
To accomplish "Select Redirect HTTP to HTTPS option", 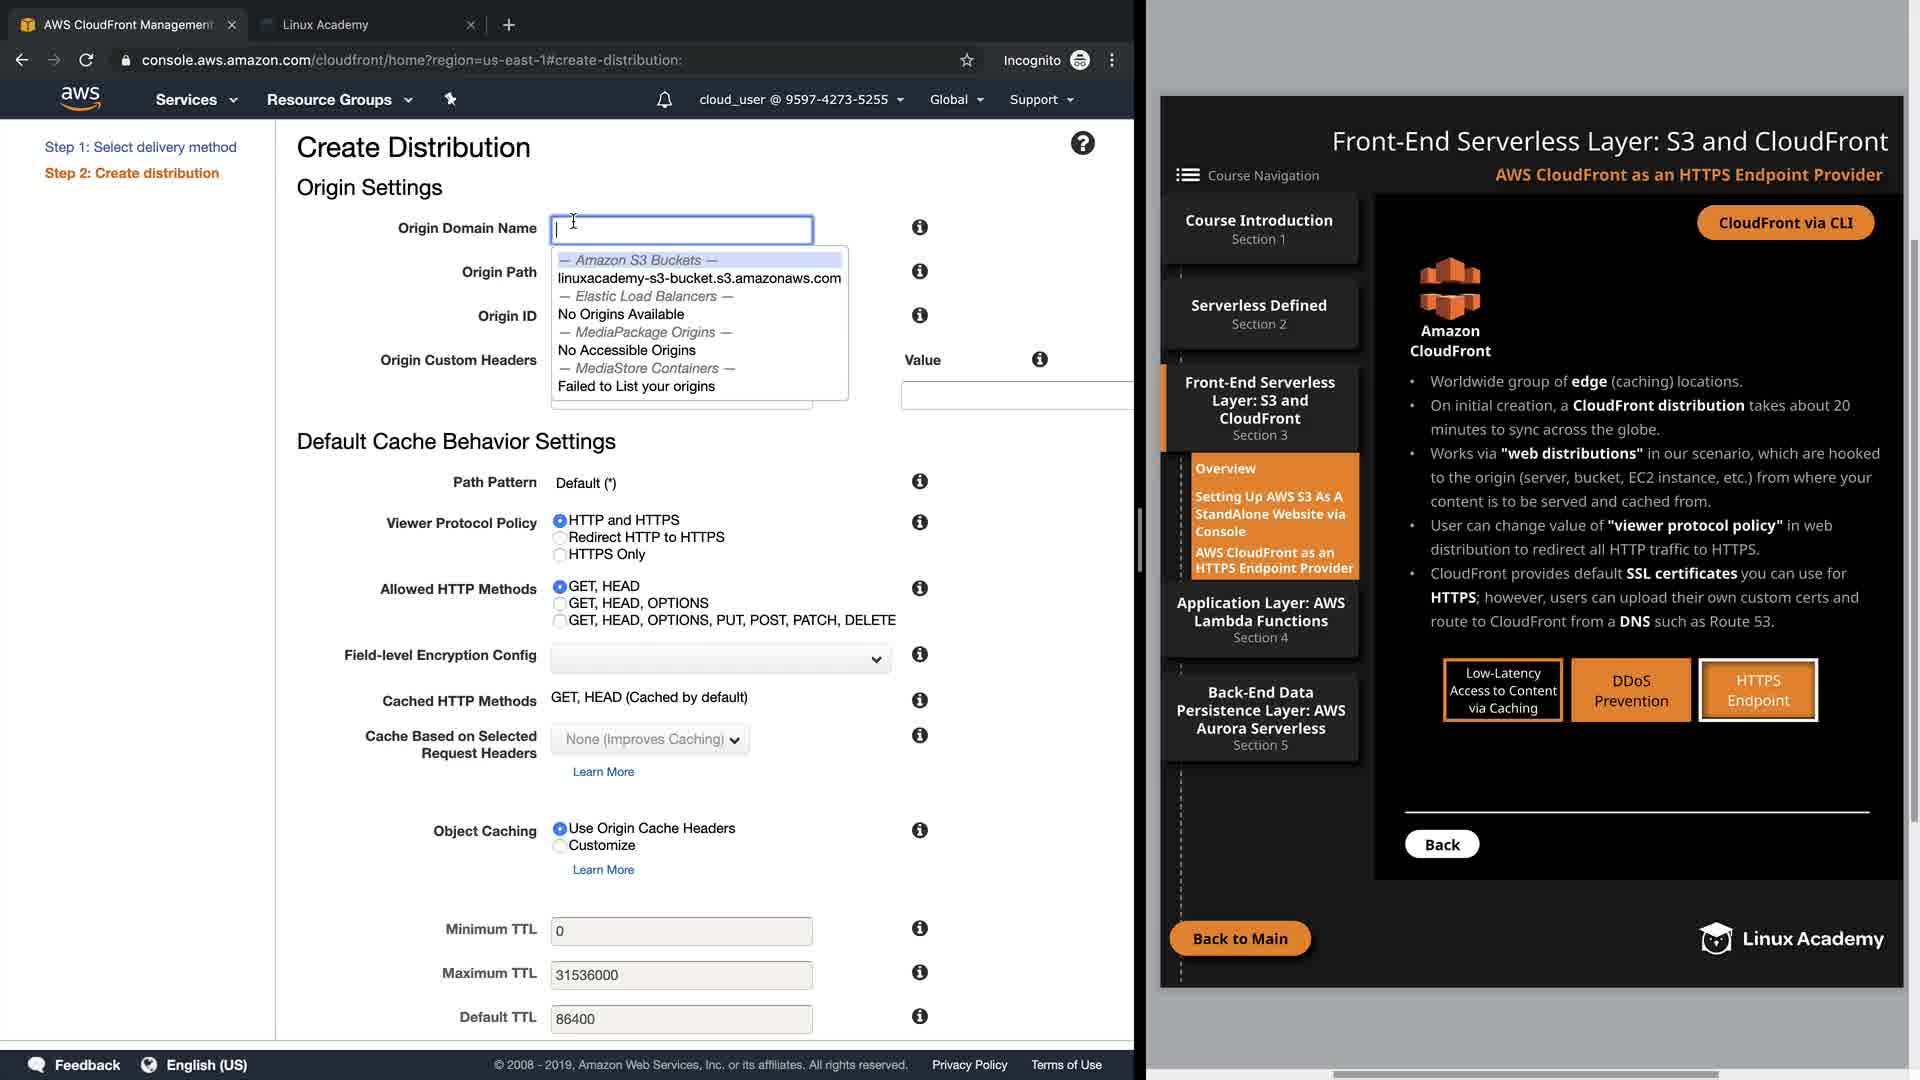I will pyautogui.click(x=560, y=538).
